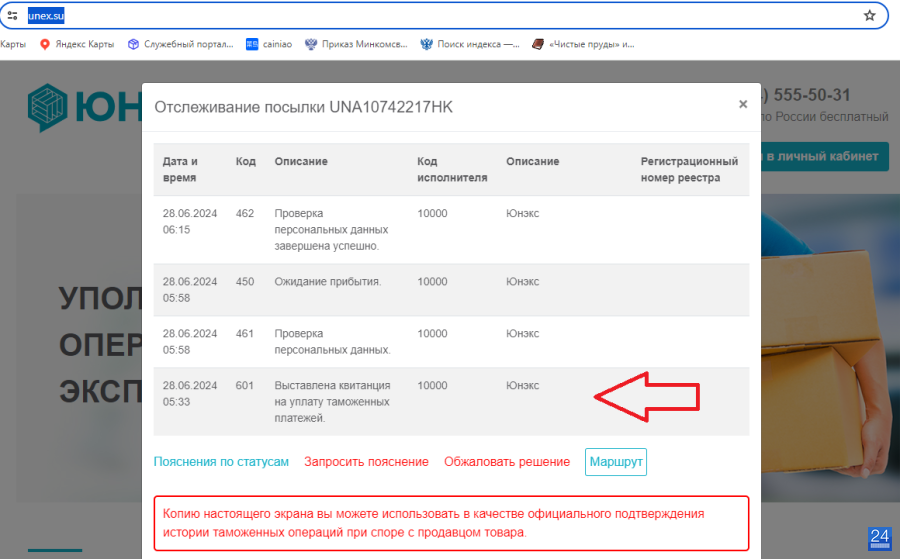Image resolution: width=900 pixels, height=559 pixels.
Task: Open the Поиск индекса bookmark
Action: coord(470,44)
